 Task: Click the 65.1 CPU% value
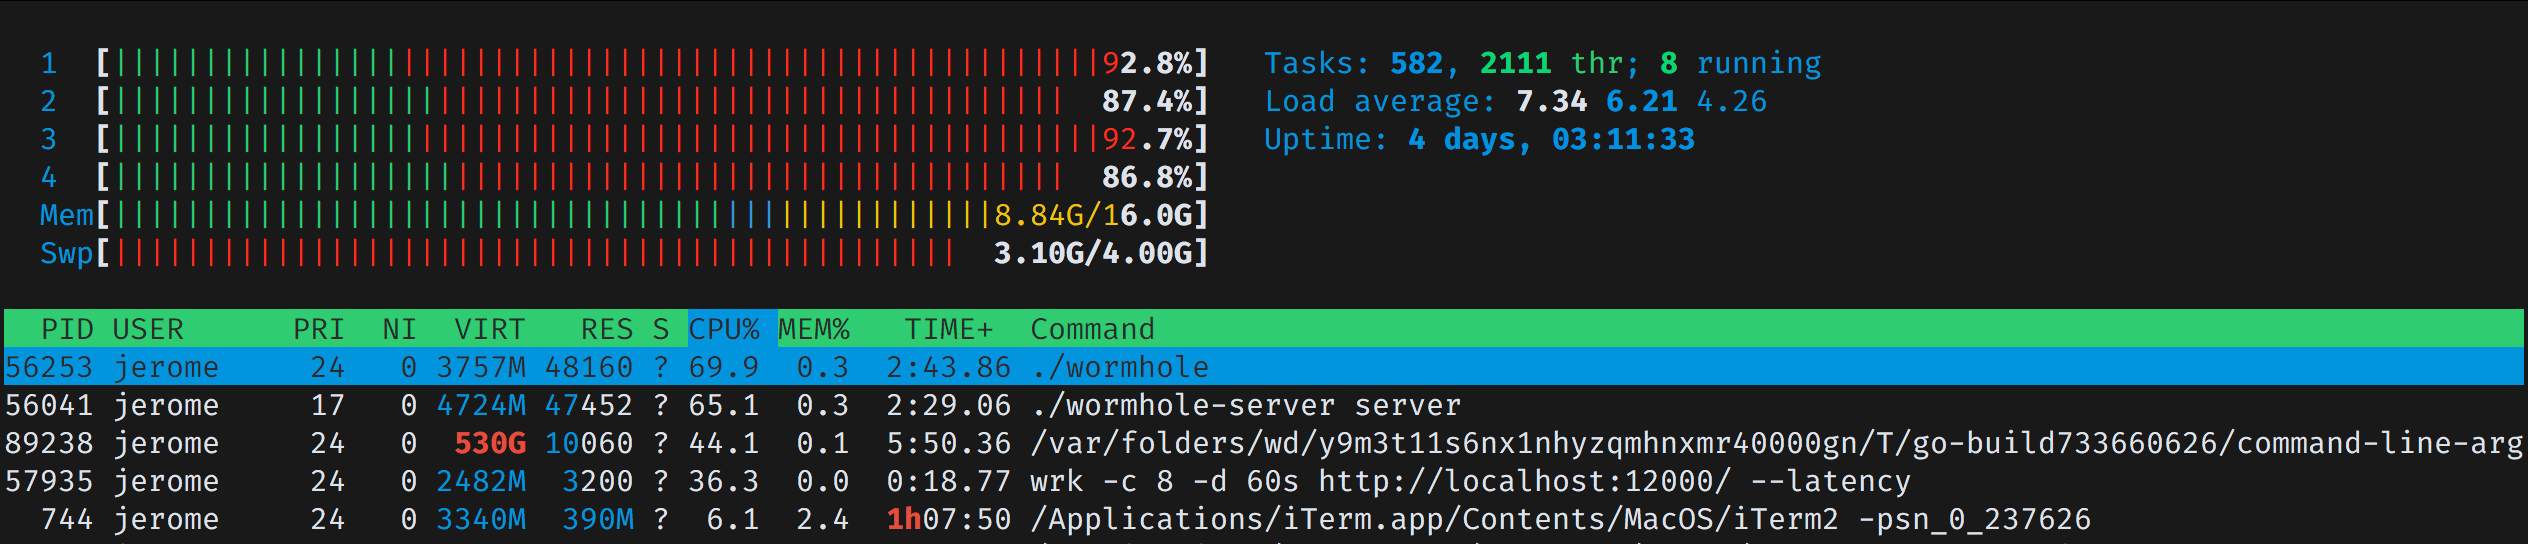pyautogui.click(x=724, y=405)
